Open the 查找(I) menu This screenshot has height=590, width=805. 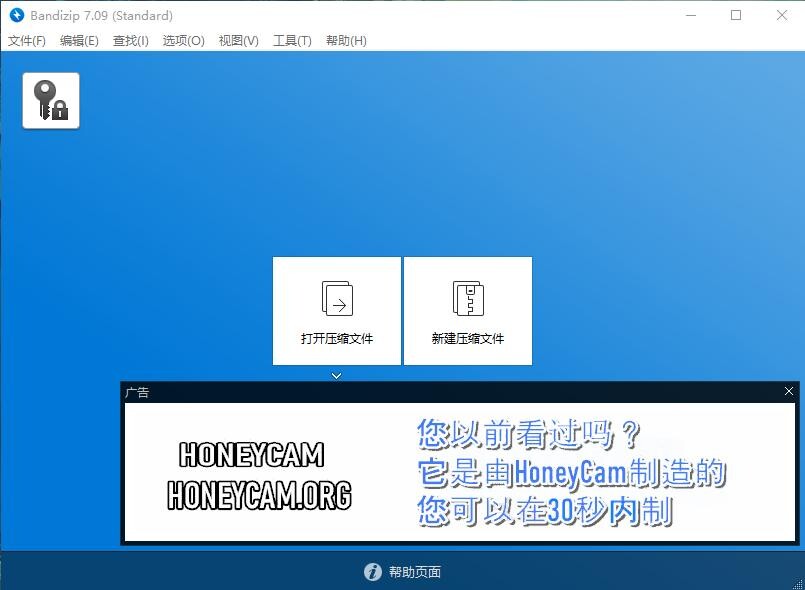[131, 41]
